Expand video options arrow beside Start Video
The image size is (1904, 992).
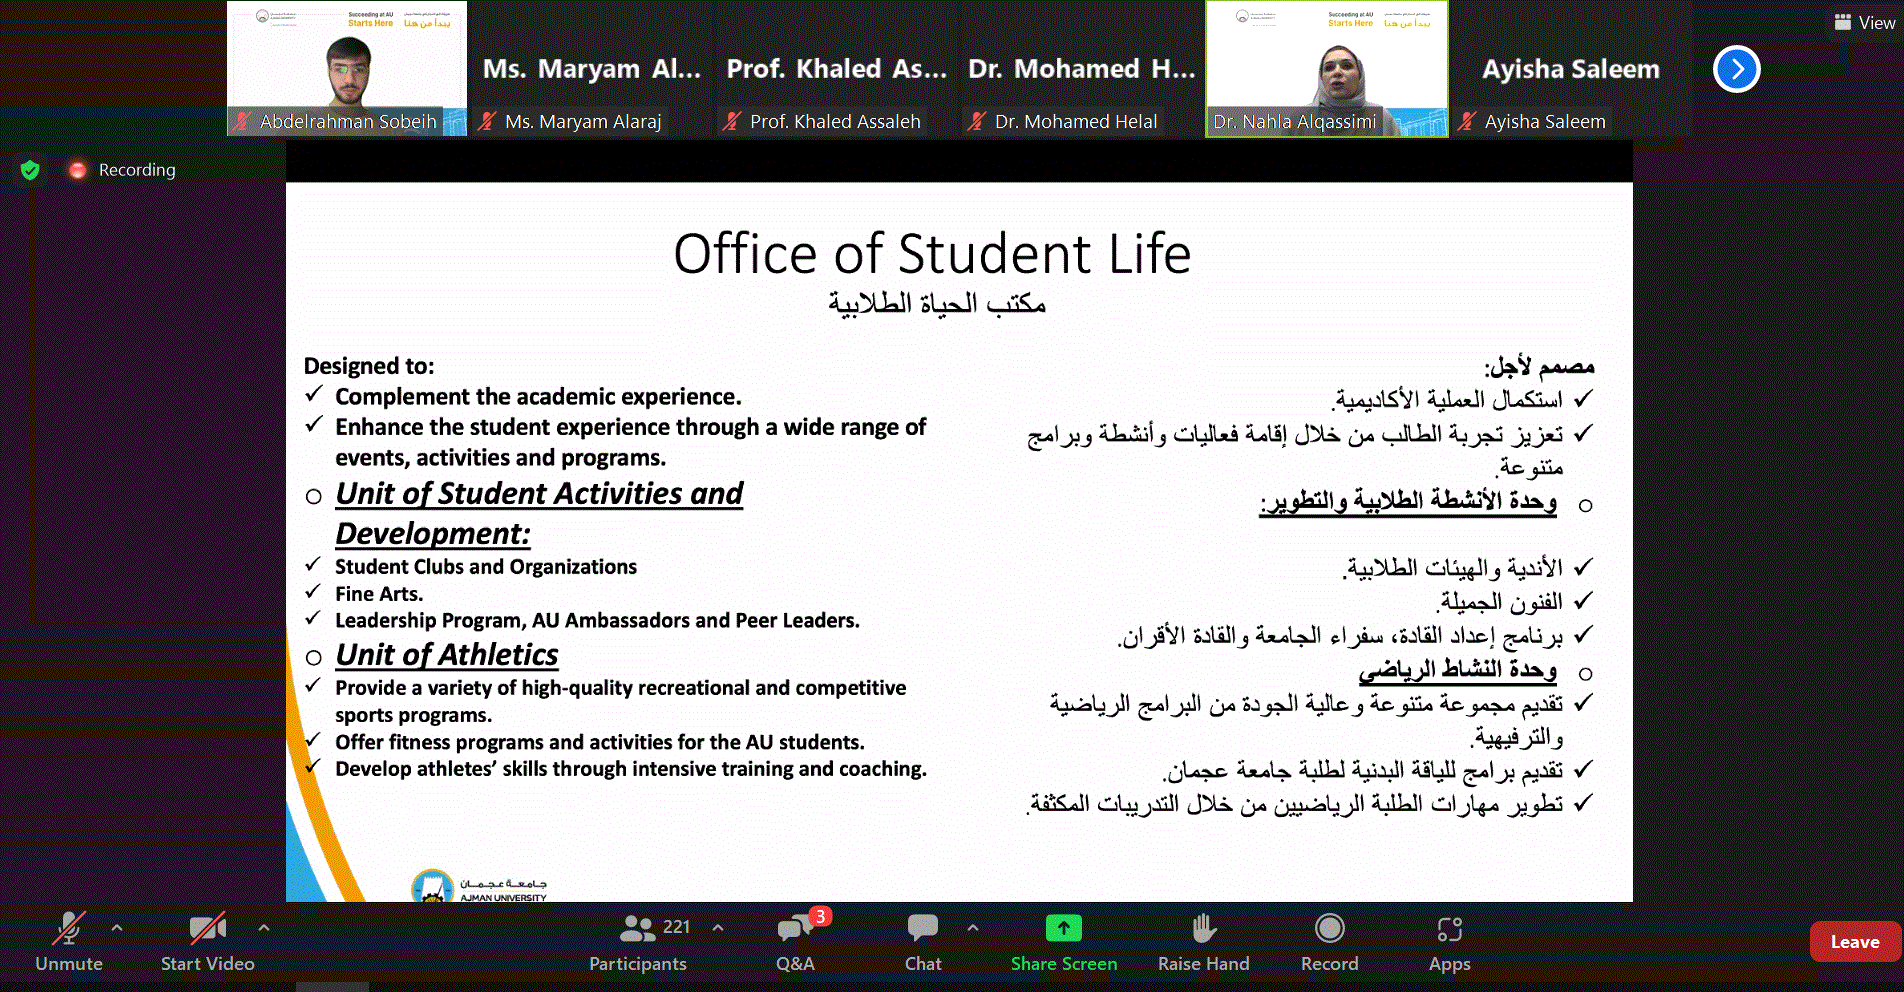(x=264, y=928)
